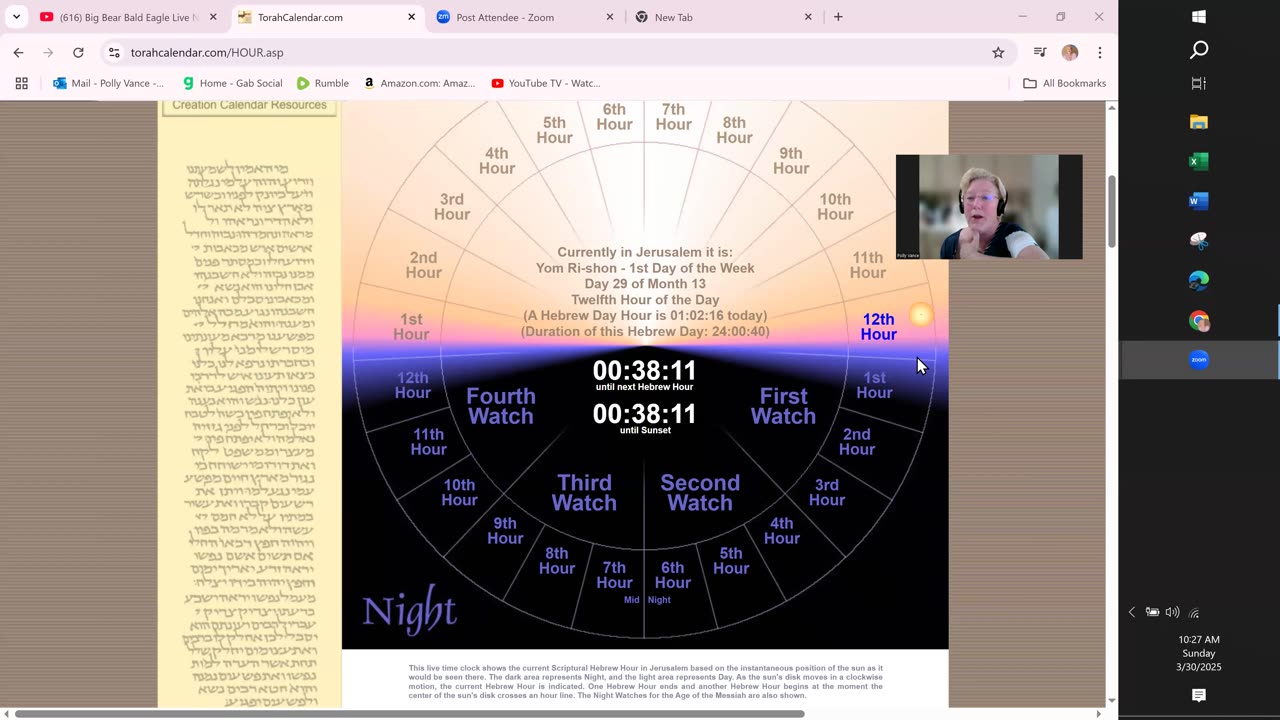Launch Word from the taskbar
Image resolution: width=1280 pixels, height=720 pixels.
(1199, 201)
